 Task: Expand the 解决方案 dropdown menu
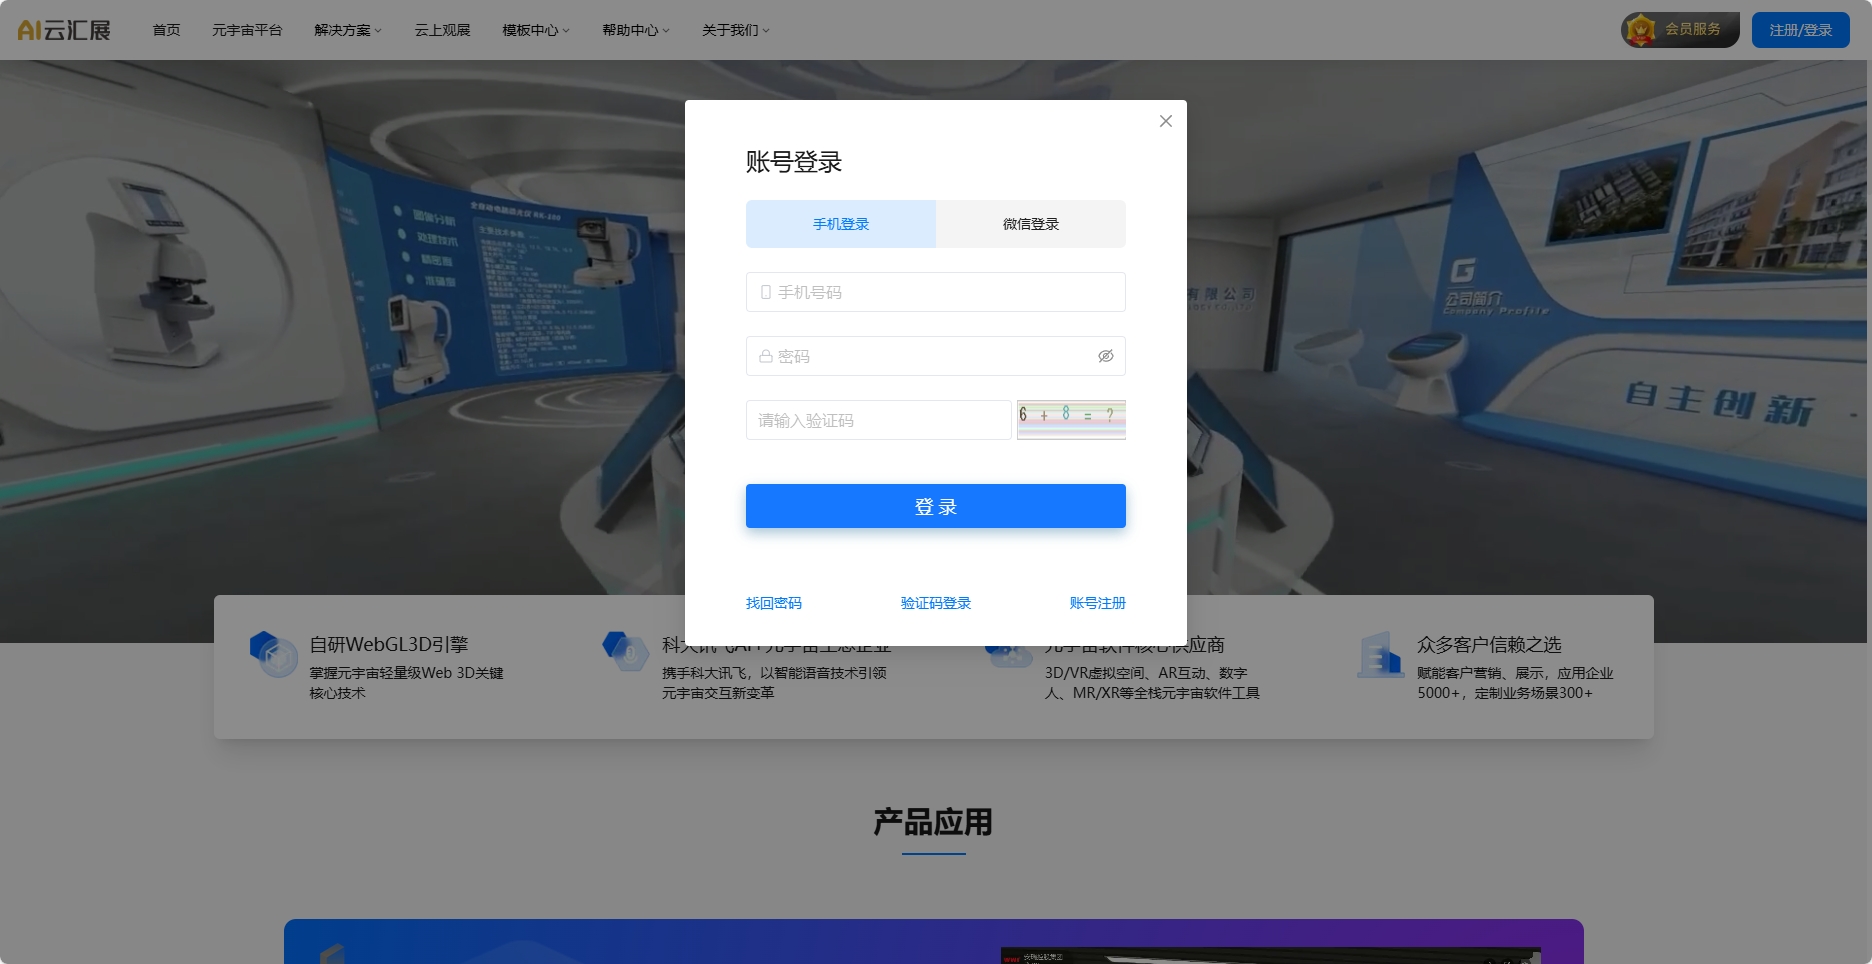(x=346, y=29)
